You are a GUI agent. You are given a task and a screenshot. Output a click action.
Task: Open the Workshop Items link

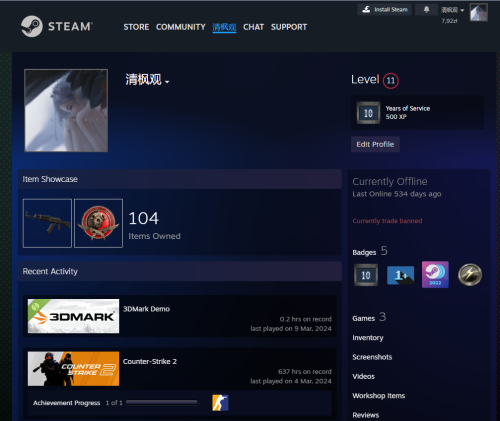pyautogui.click(x=379, y=396)
